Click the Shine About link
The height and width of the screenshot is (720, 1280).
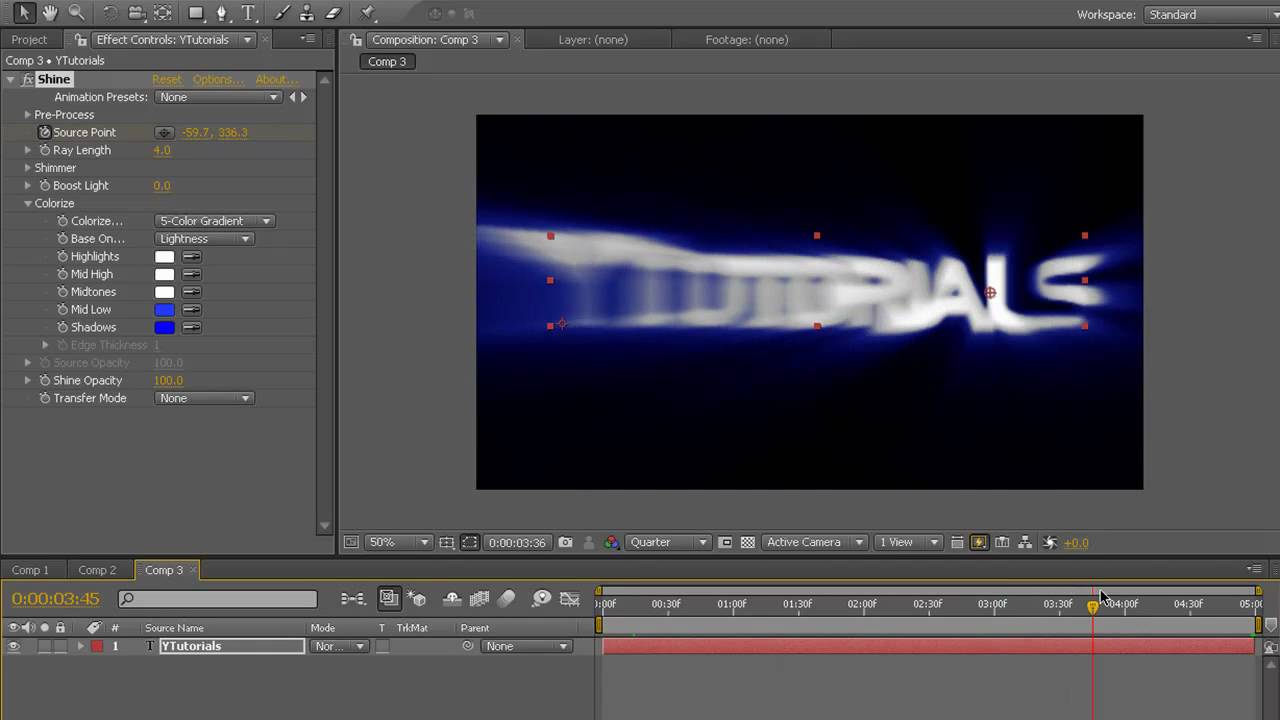275,80
